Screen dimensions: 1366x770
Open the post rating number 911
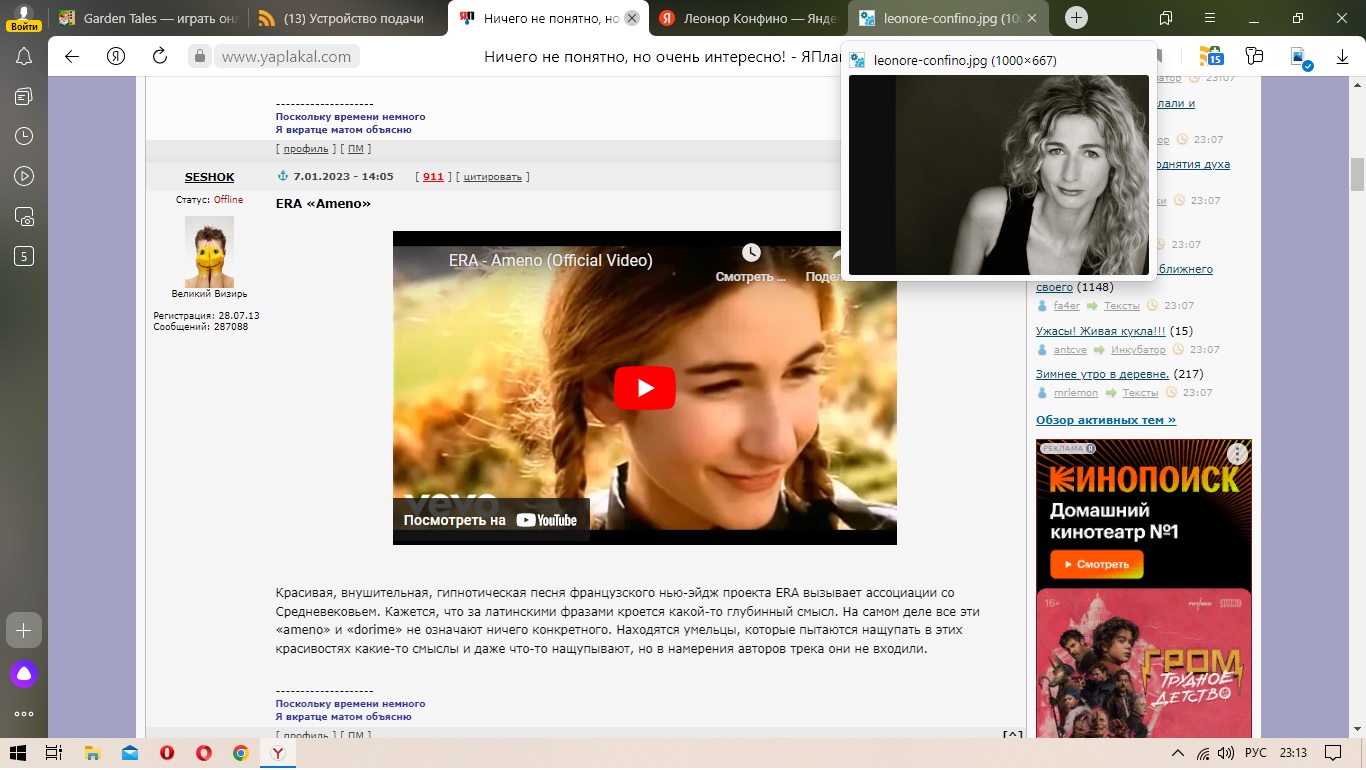[433, 177]
